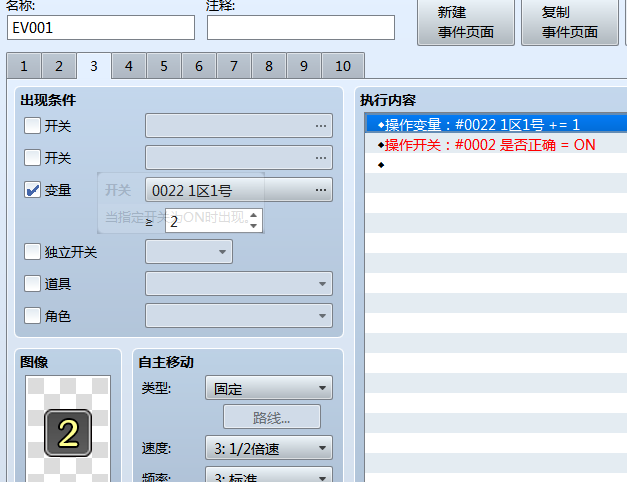Open event page tab 6
This screenshot has width=627, height=482.
tap(199, 66)
